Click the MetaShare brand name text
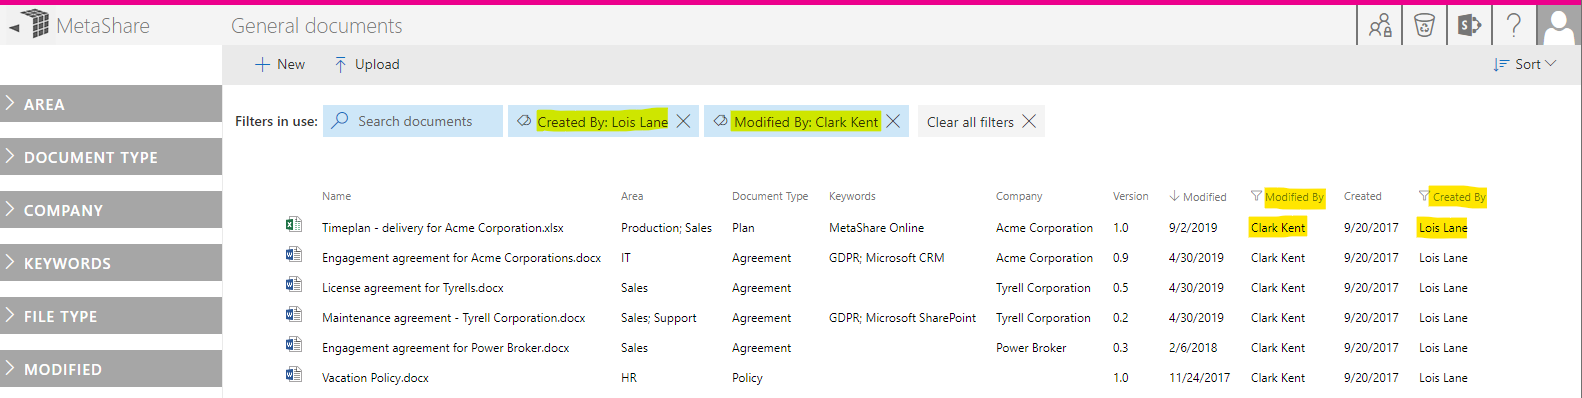 (x=103, y=26)
